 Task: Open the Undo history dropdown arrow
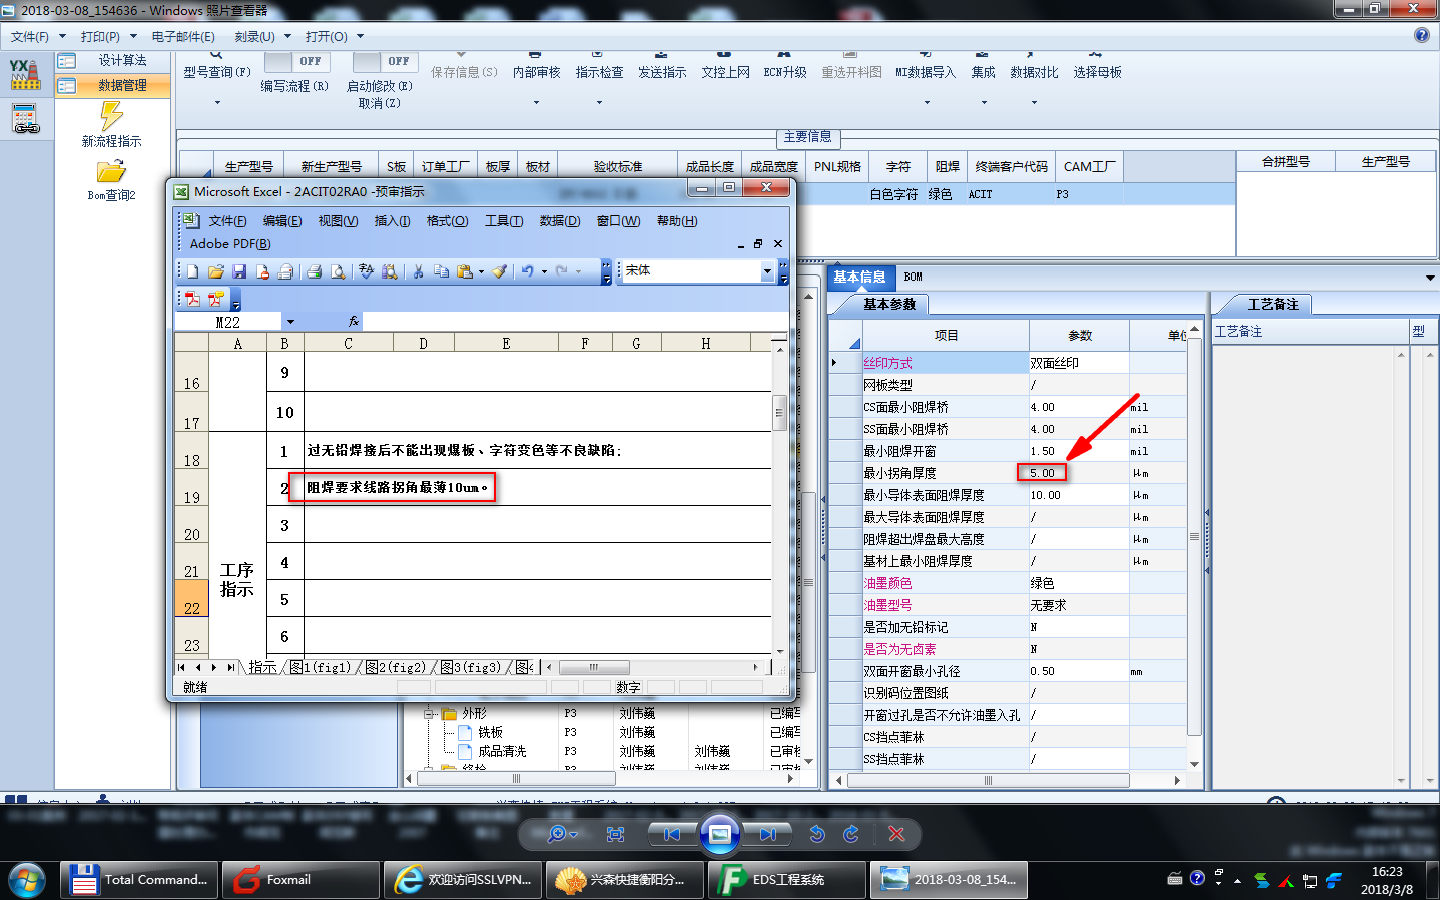[544, 271]
